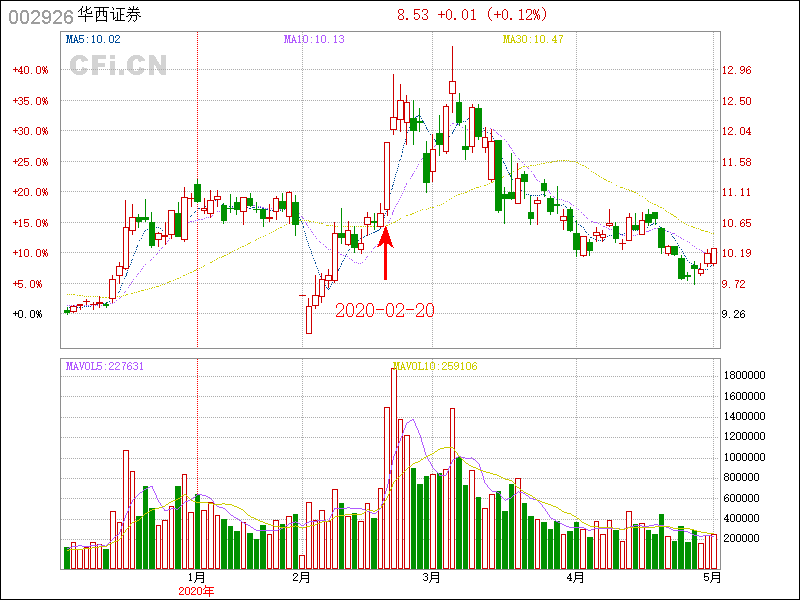Click the MA30:10.47 indicator label
This screenshot has width=800, height=600.
[x=533, y=39]
